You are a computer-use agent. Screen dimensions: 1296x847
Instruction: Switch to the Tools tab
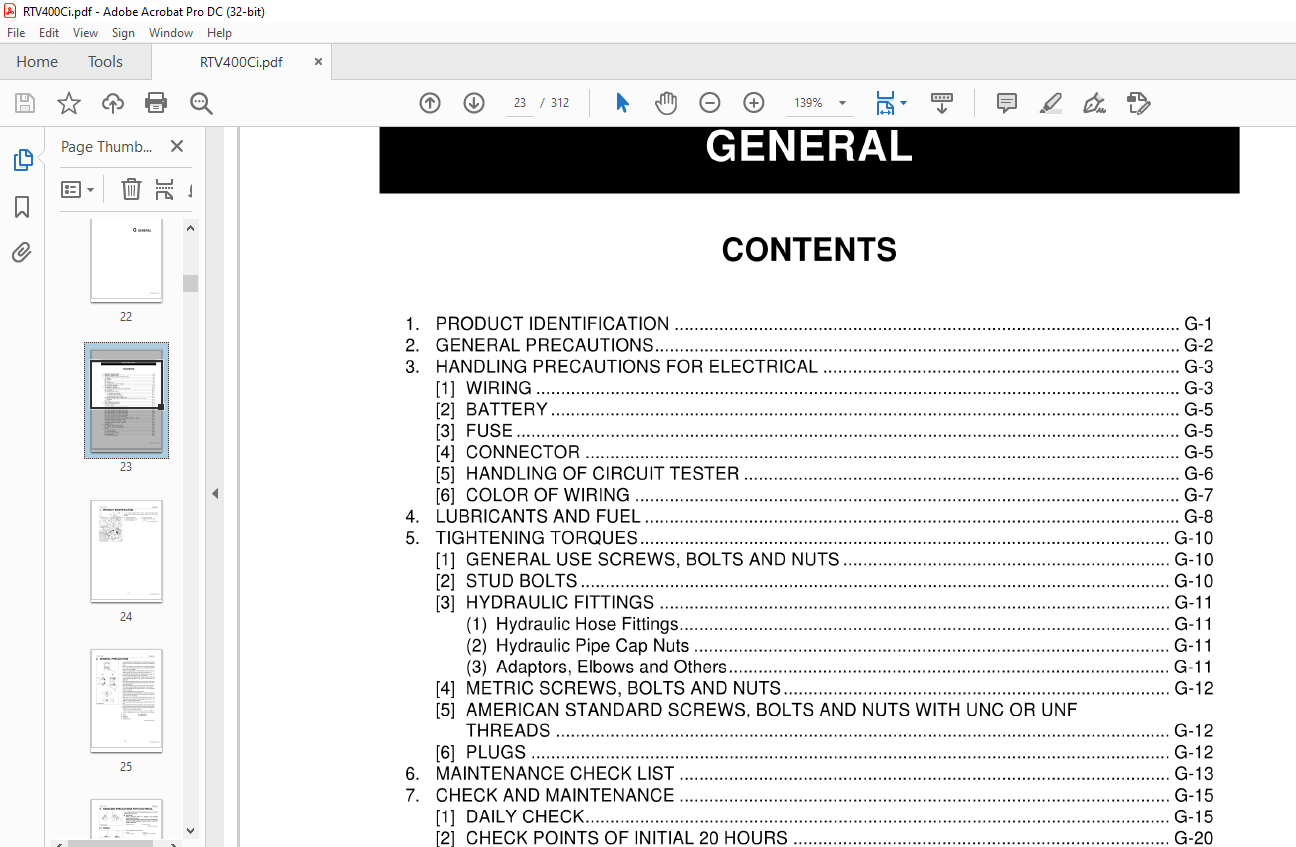pyautogui.click(x=105, y=62)
